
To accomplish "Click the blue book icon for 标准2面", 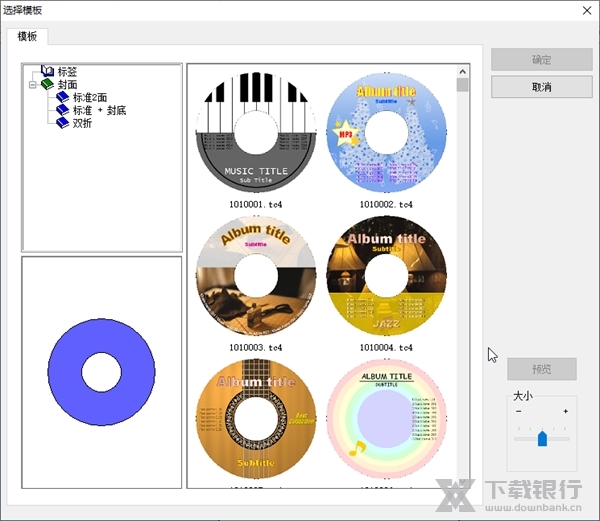I will point(62,97).
